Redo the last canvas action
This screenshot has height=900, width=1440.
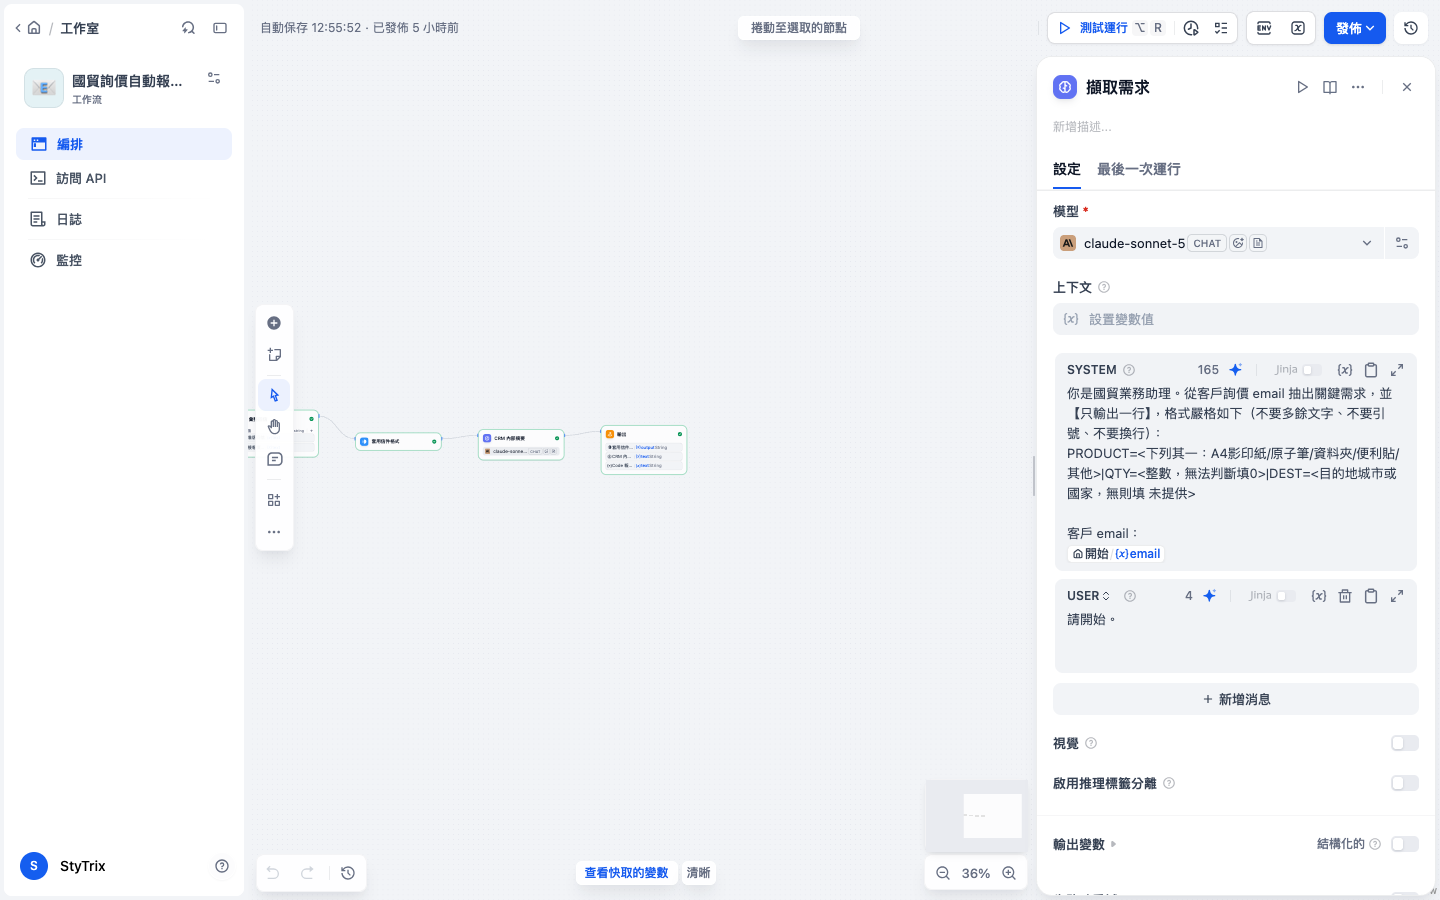click(308, 873)
